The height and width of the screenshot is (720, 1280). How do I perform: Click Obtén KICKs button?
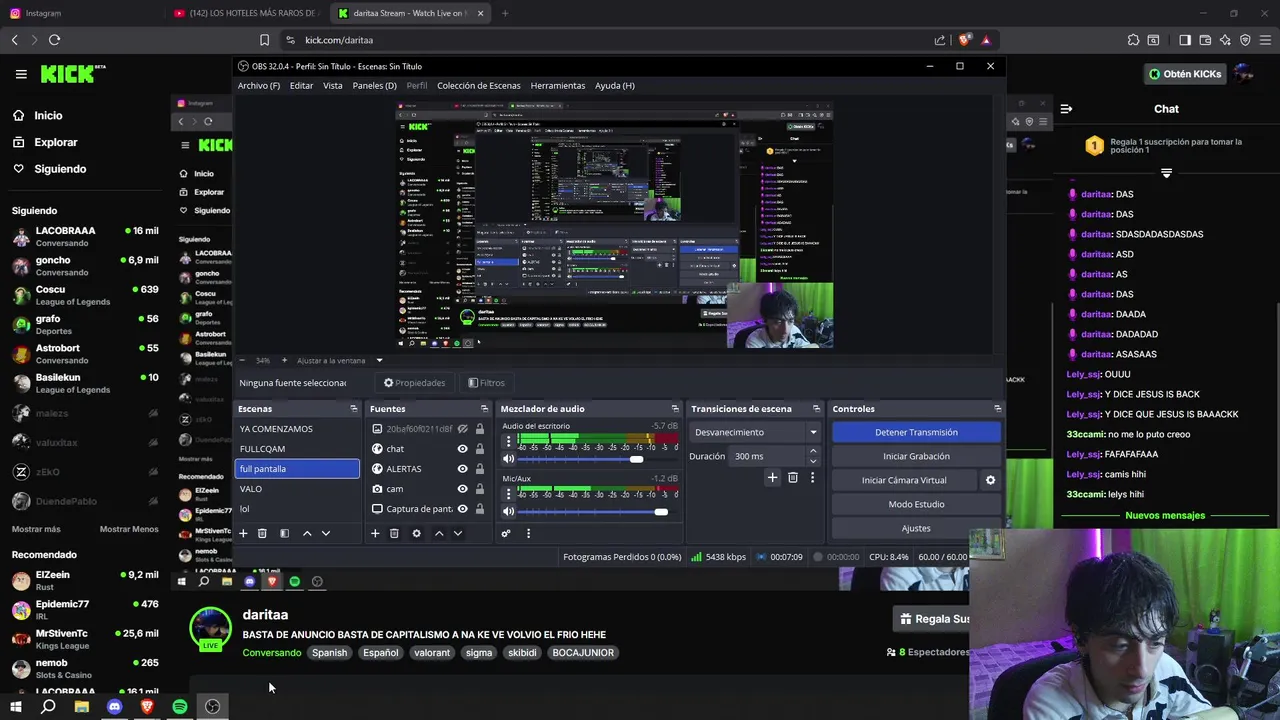(x=1185, y=74)
